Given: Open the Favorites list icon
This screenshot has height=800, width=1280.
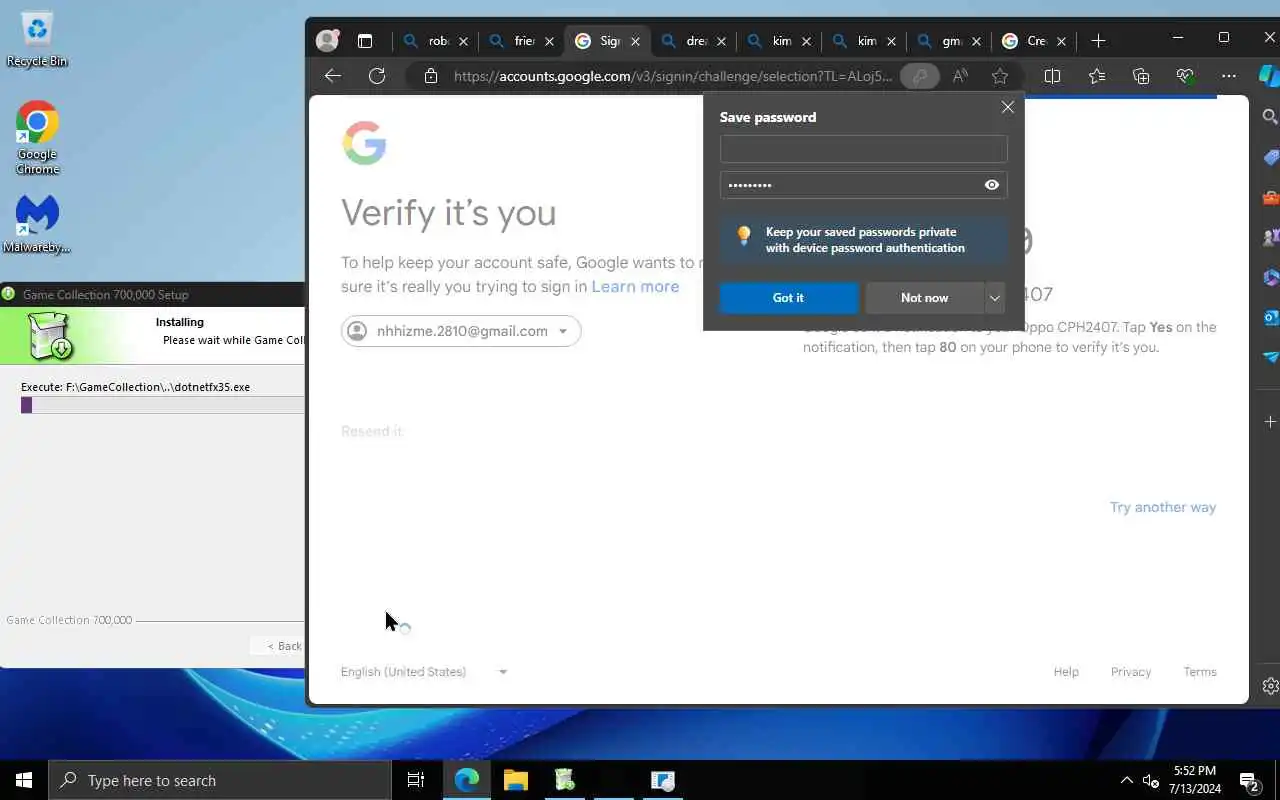Looking at the screenshot, I should pos(1097,76).
